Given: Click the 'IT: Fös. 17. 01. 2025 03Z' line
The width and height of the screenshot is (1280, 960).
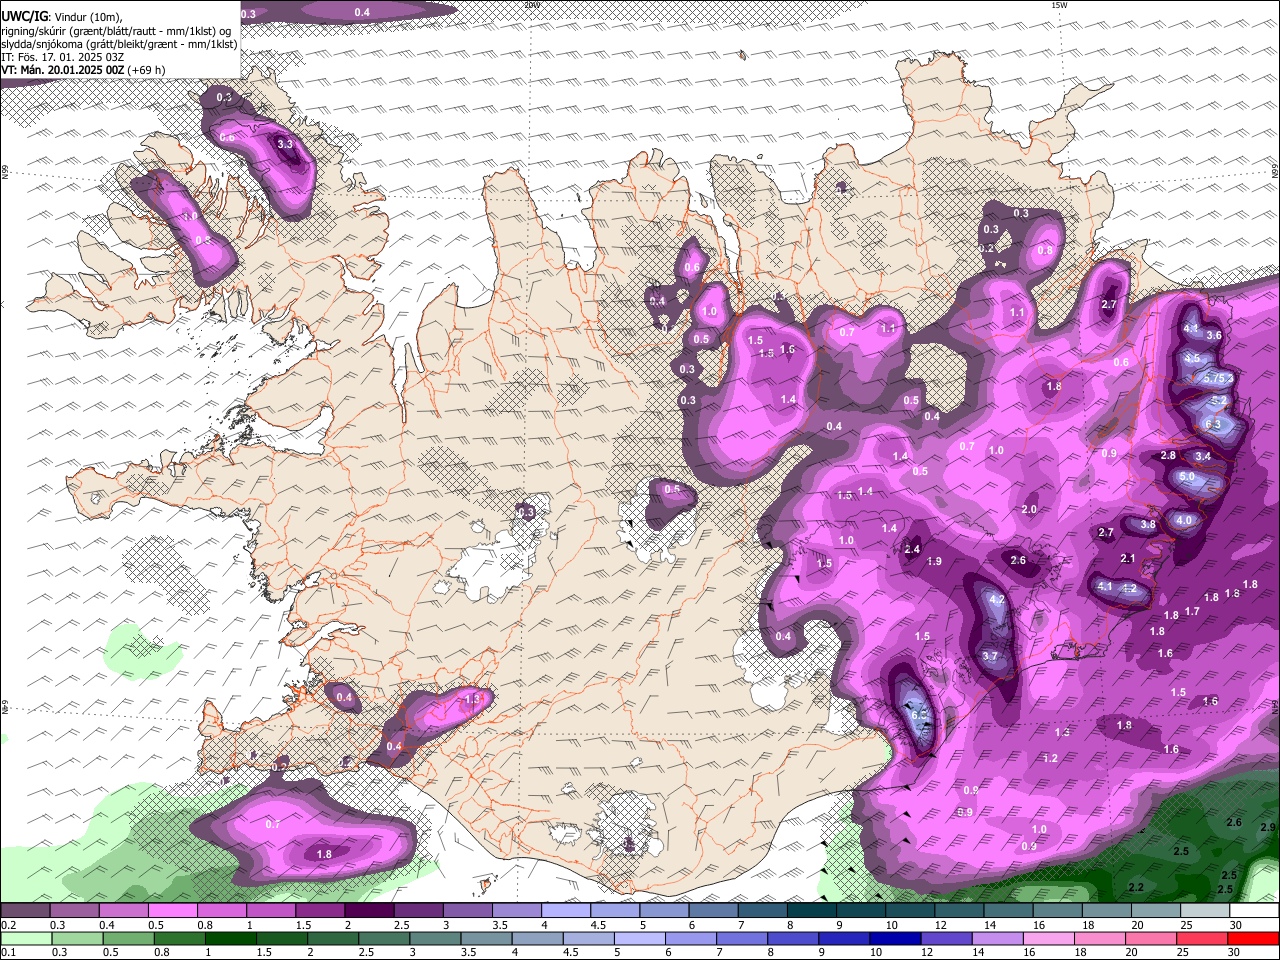Looking at the screenshot, I should (x=62, y=57).
